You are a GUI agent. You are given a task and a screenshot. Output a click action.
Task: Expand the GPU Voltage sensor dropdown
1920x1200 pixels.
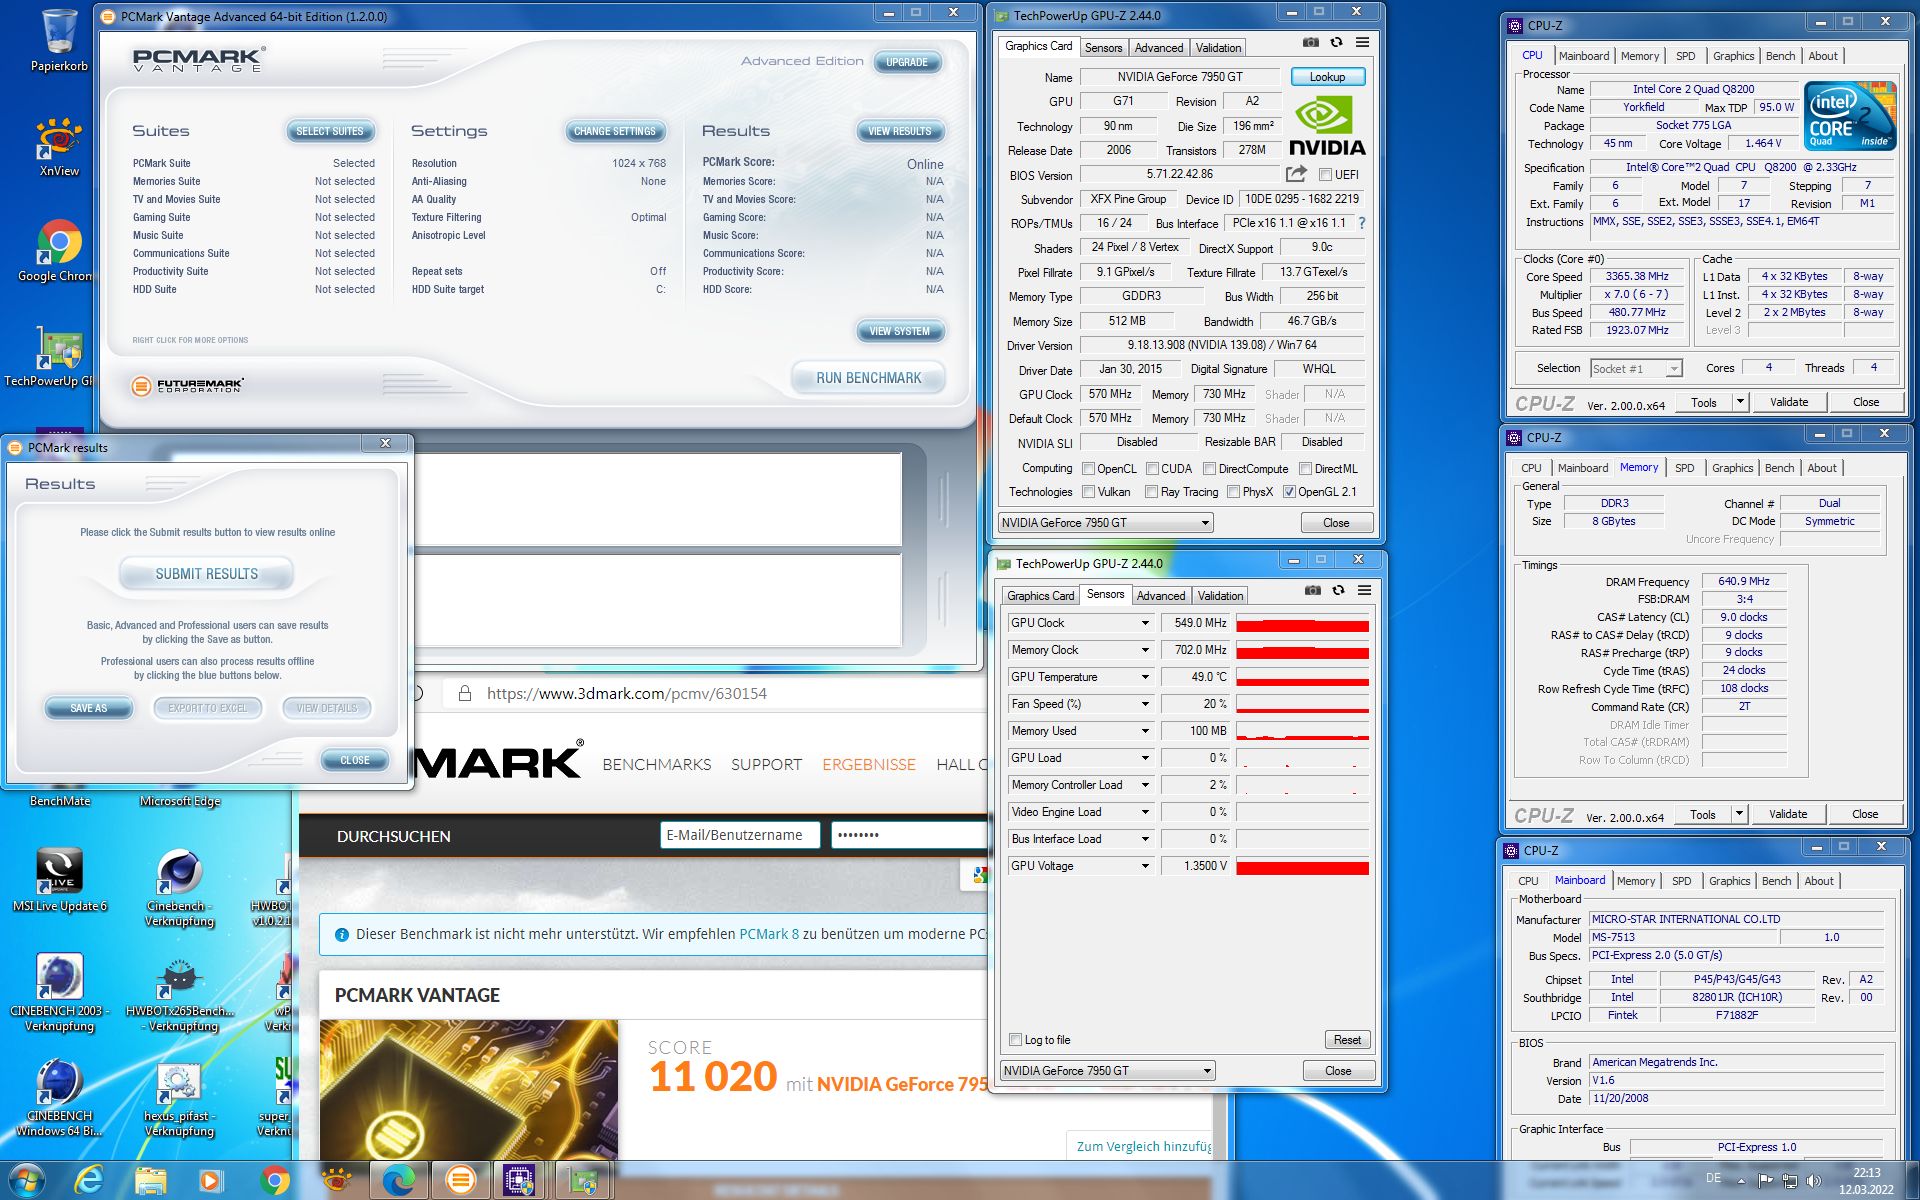(x=1145, y=866)
